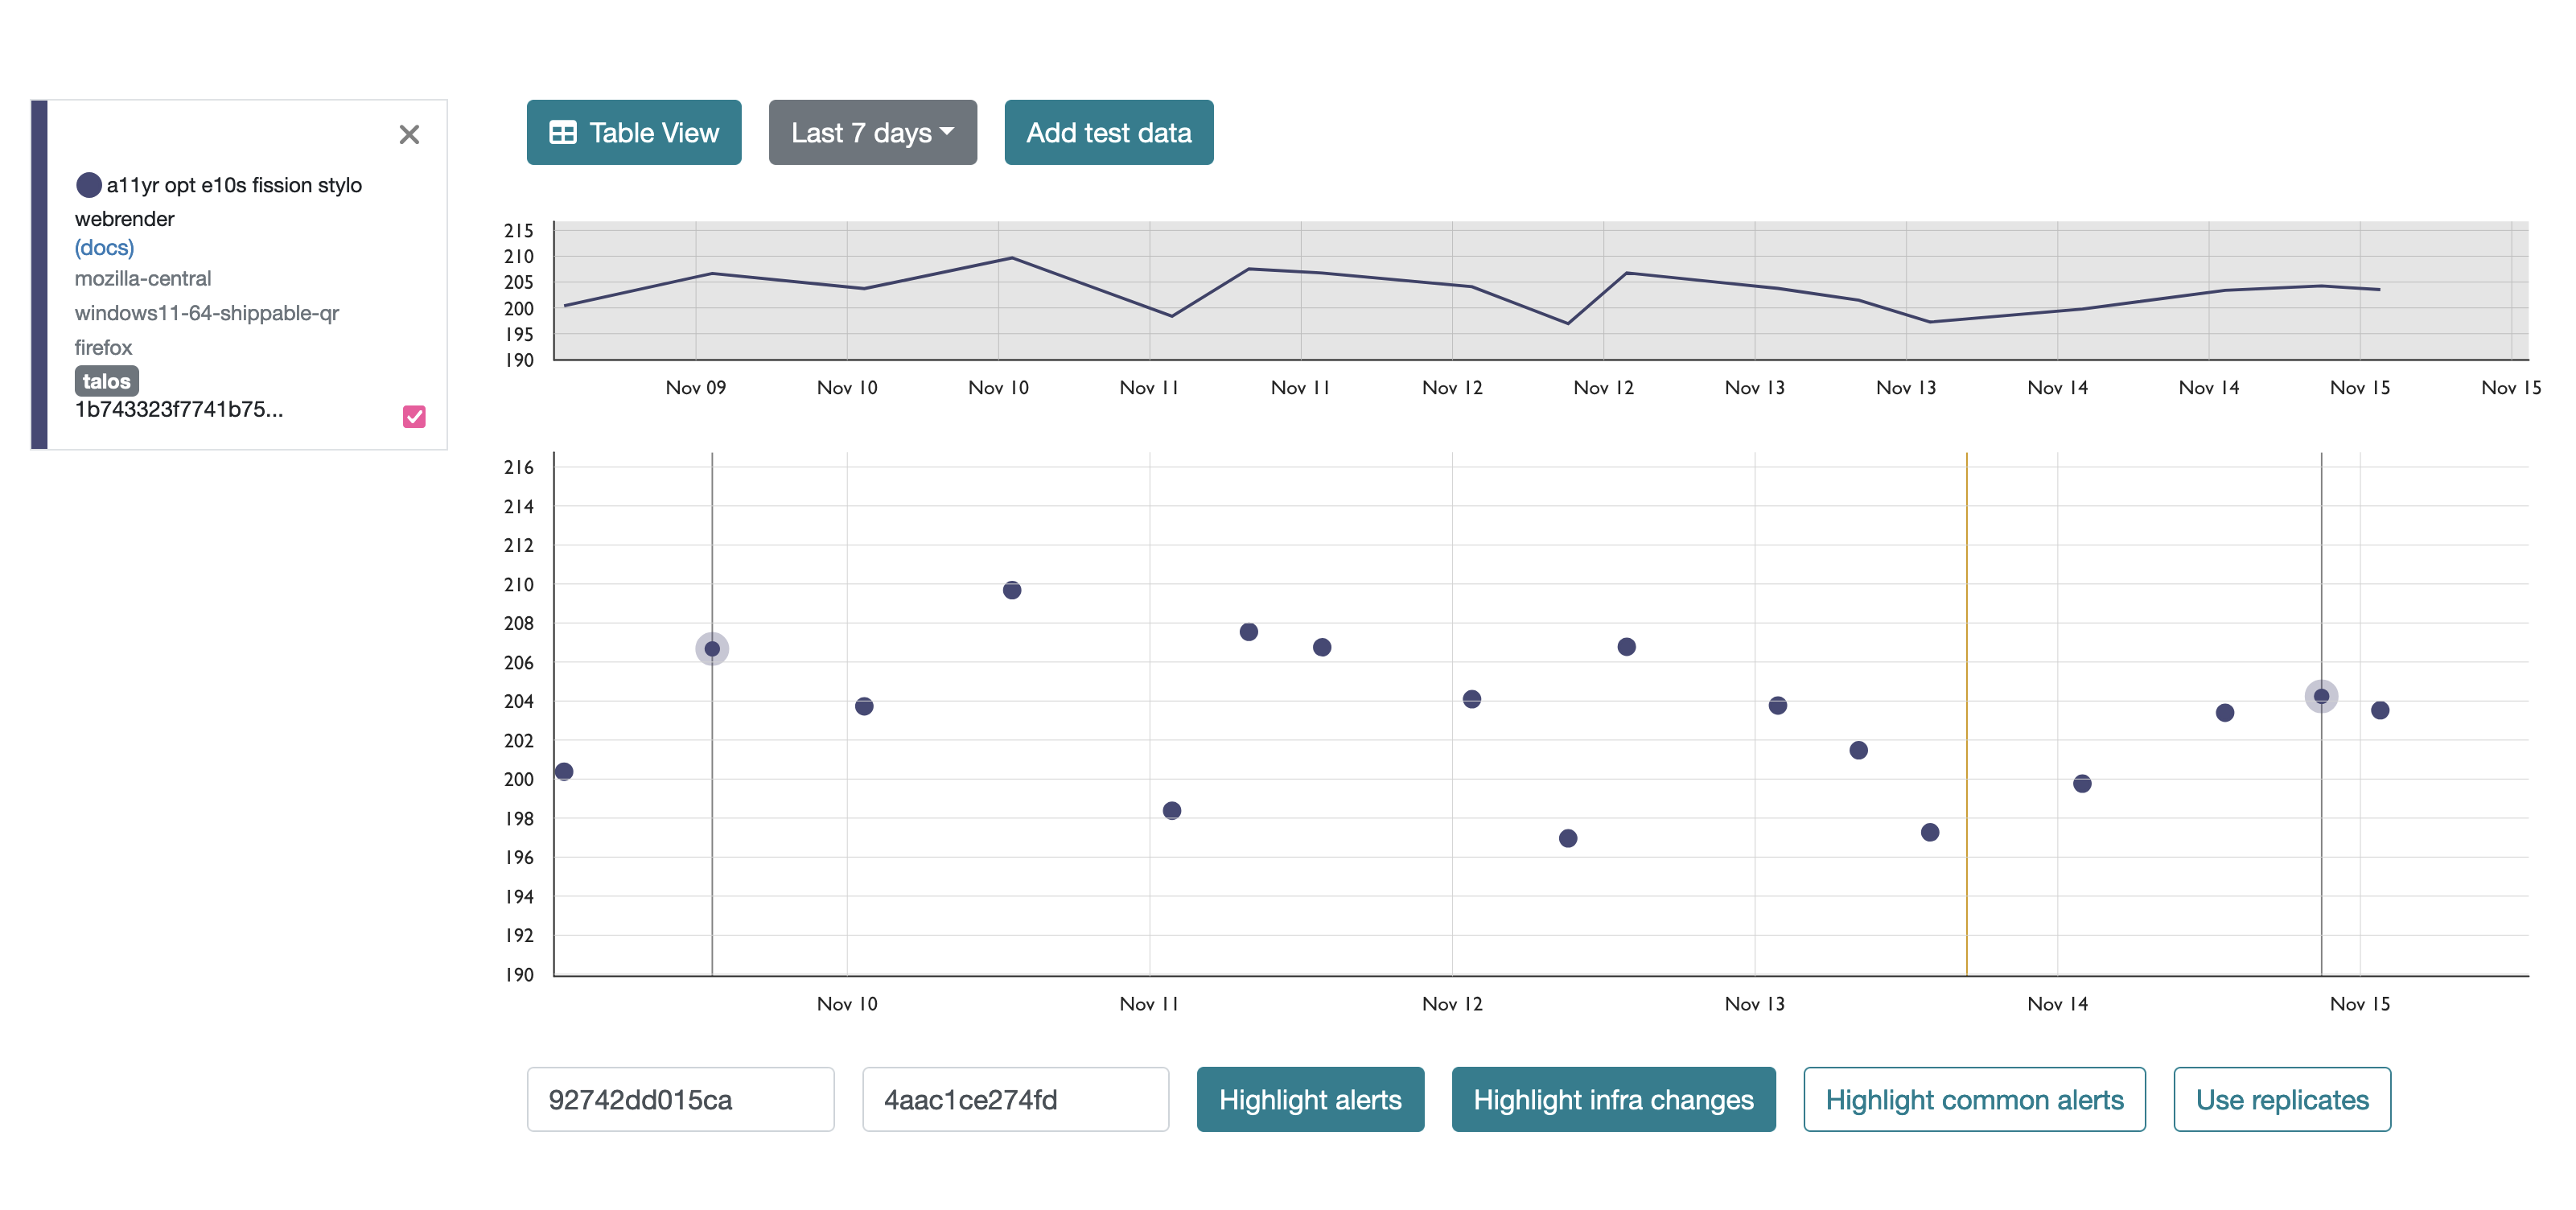The image size is (2576, 1210).
Task: Select the revision input containing 4aac1ce274fd
Action: [1015, 1099]
